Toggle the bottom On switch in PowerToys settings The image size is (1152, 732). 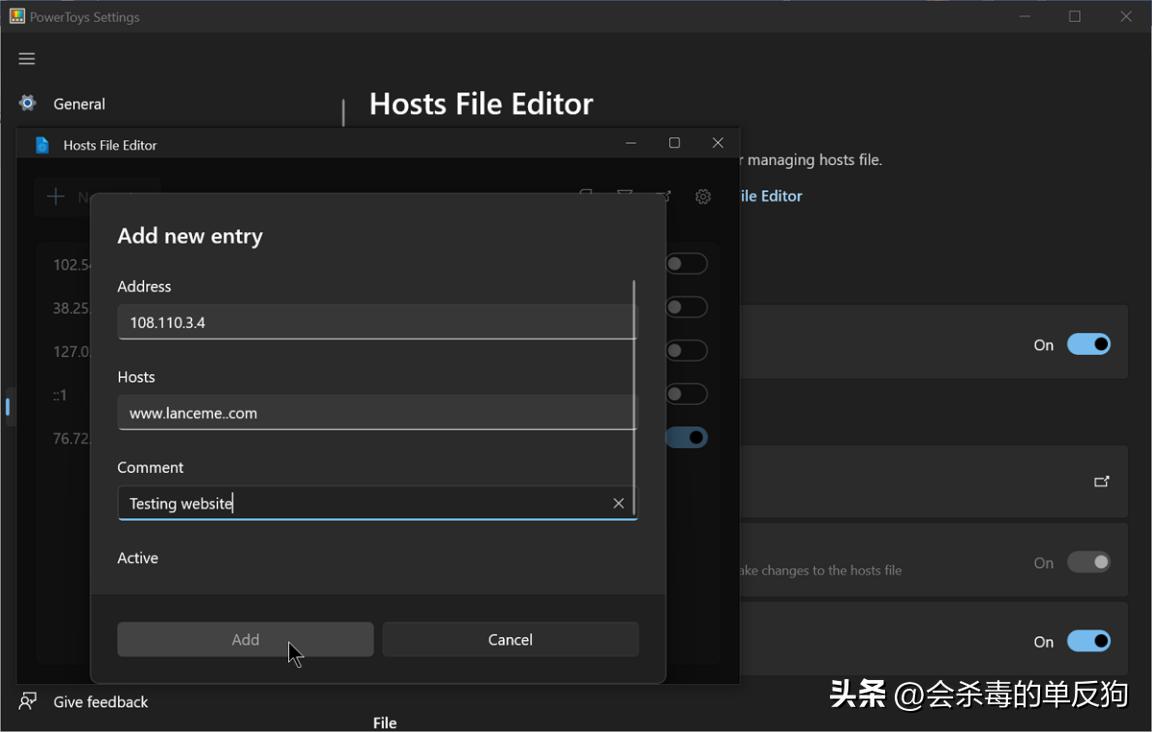click(x=1088, y=642)
